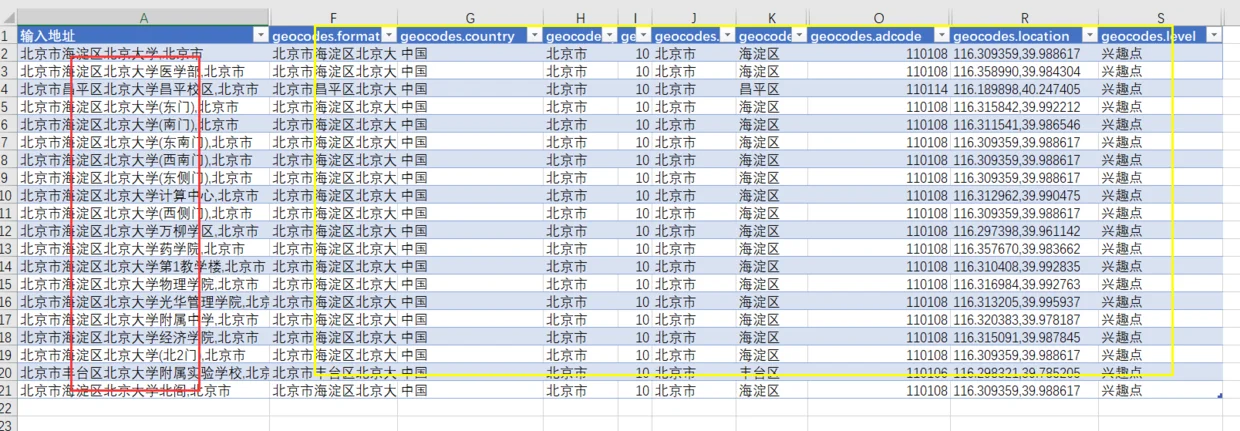The height and width of the screenshot is (431, 1240).
Task: Select column A header
Action: coord(144,18)
